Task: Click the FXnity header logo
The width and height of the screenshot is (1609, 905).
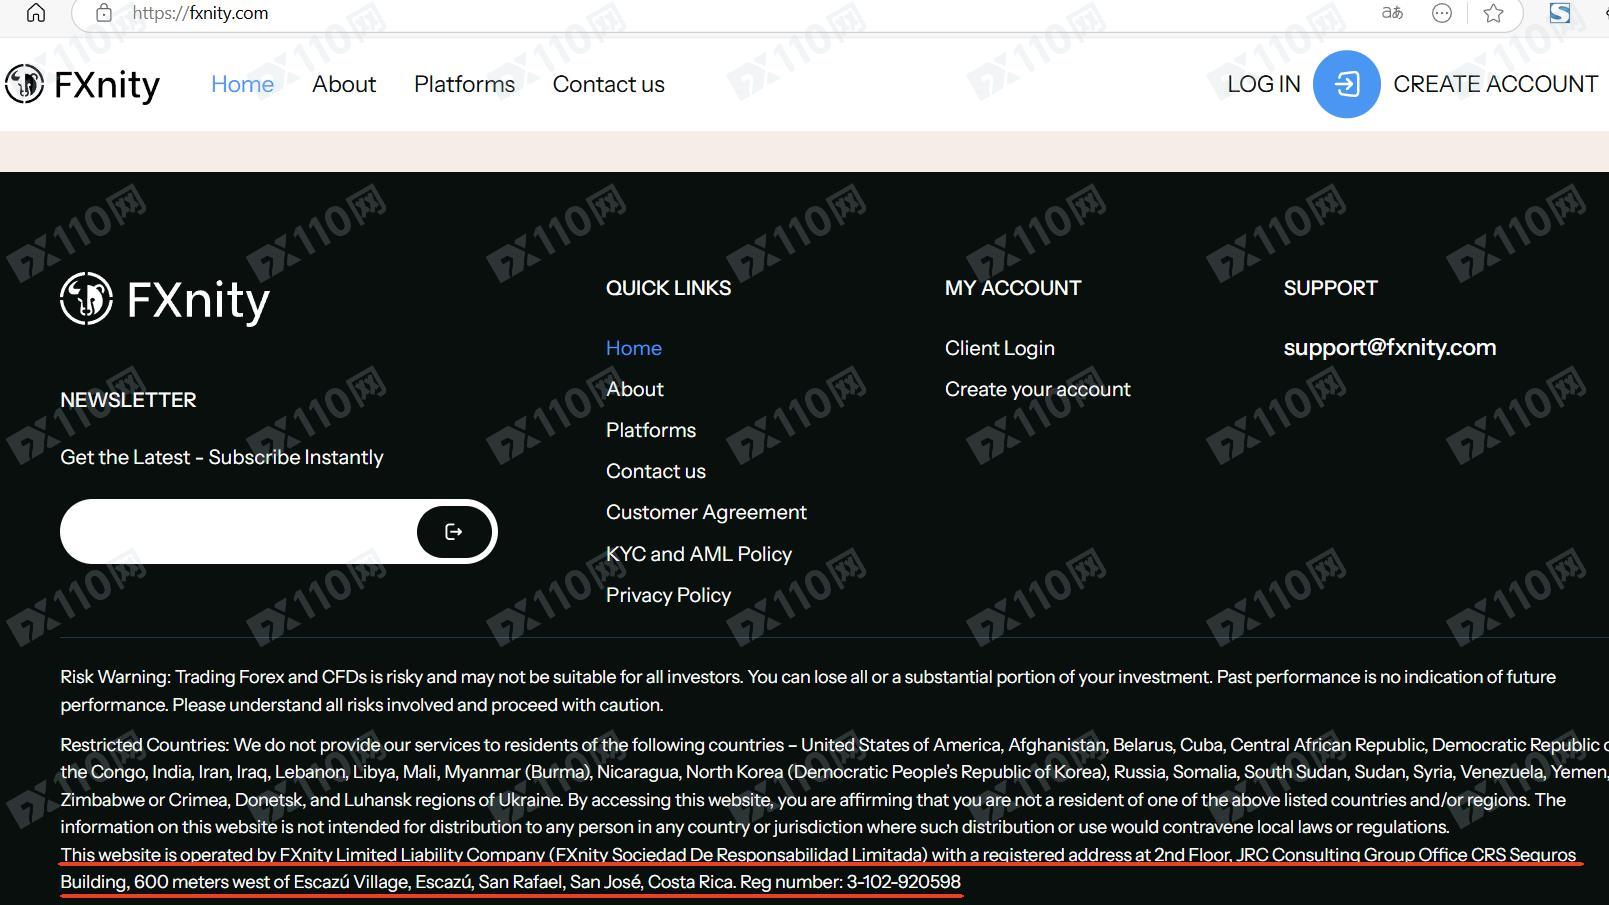Action: pos(82,85)
